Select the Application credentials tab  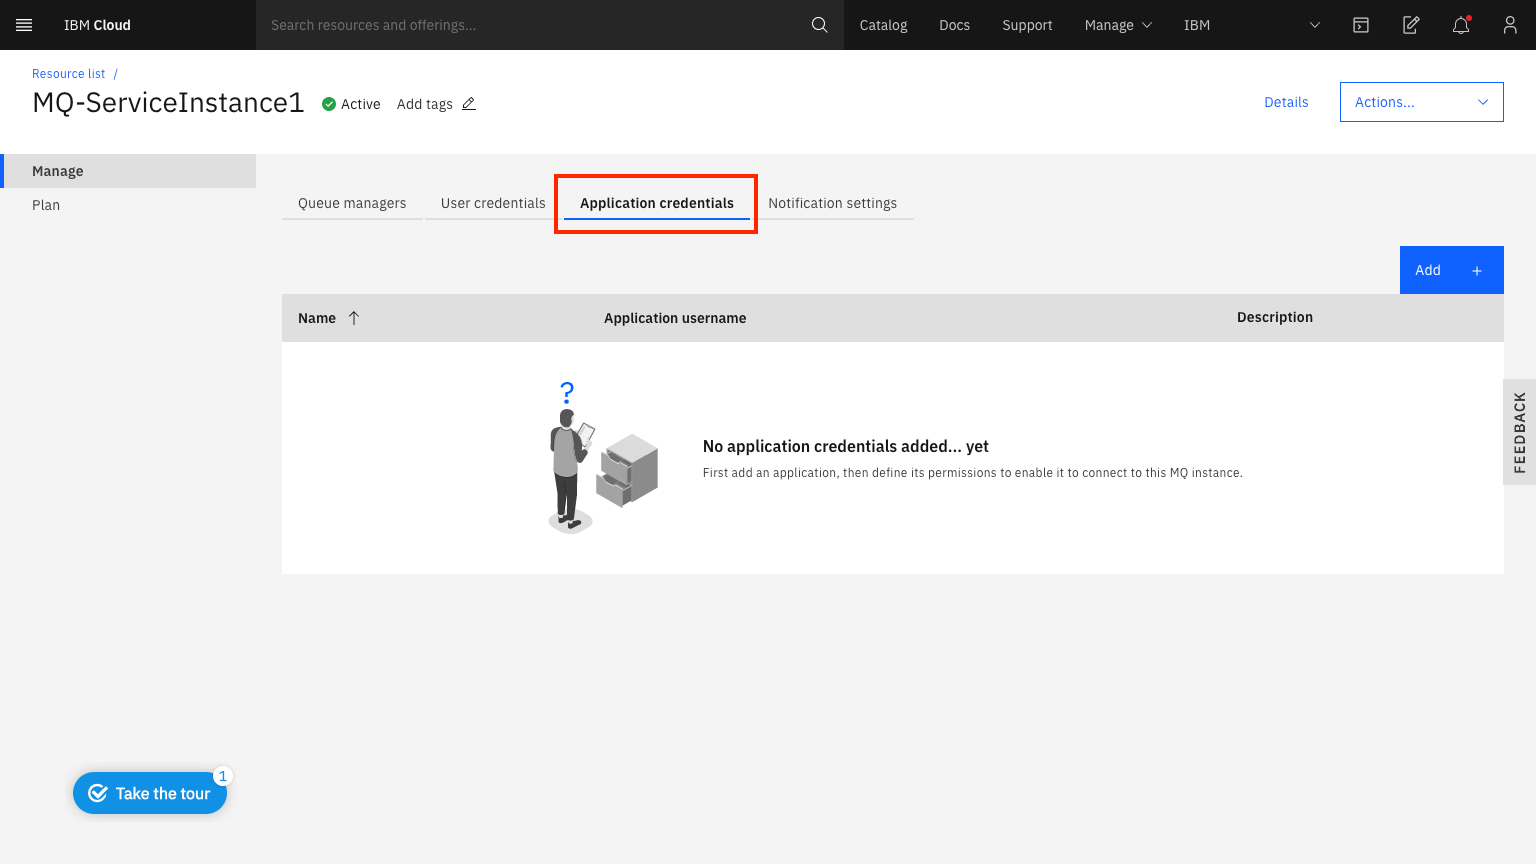[x=657, y=203]
